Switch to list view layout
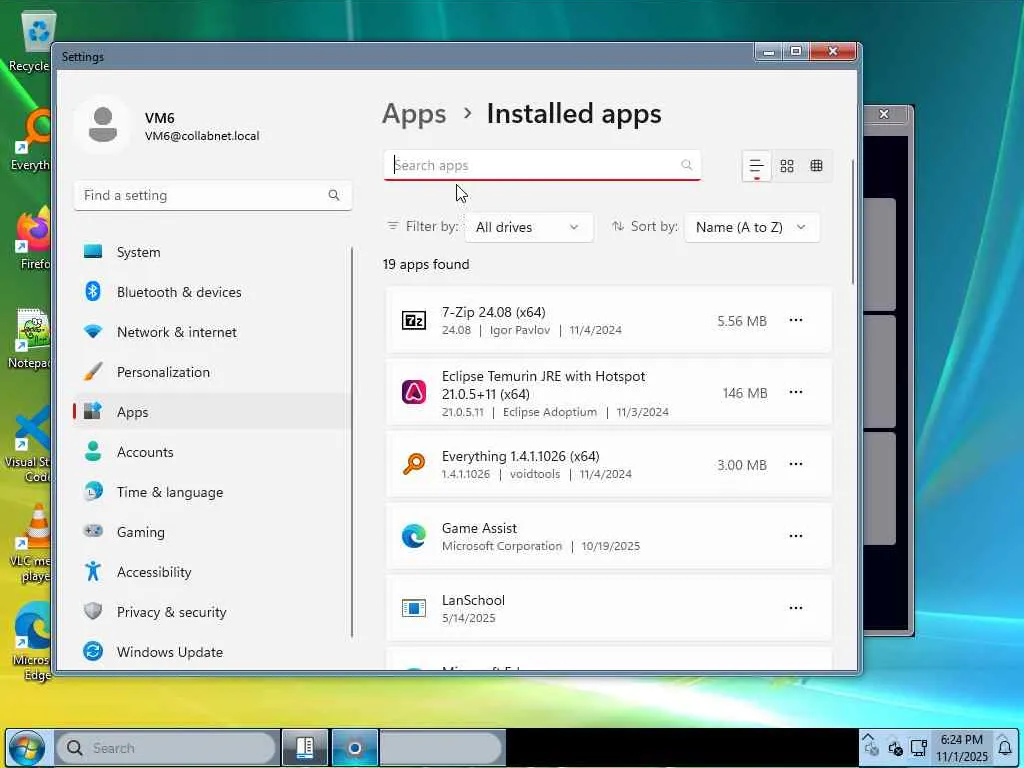The image size is (1024, 768). [x=756, y=166]
